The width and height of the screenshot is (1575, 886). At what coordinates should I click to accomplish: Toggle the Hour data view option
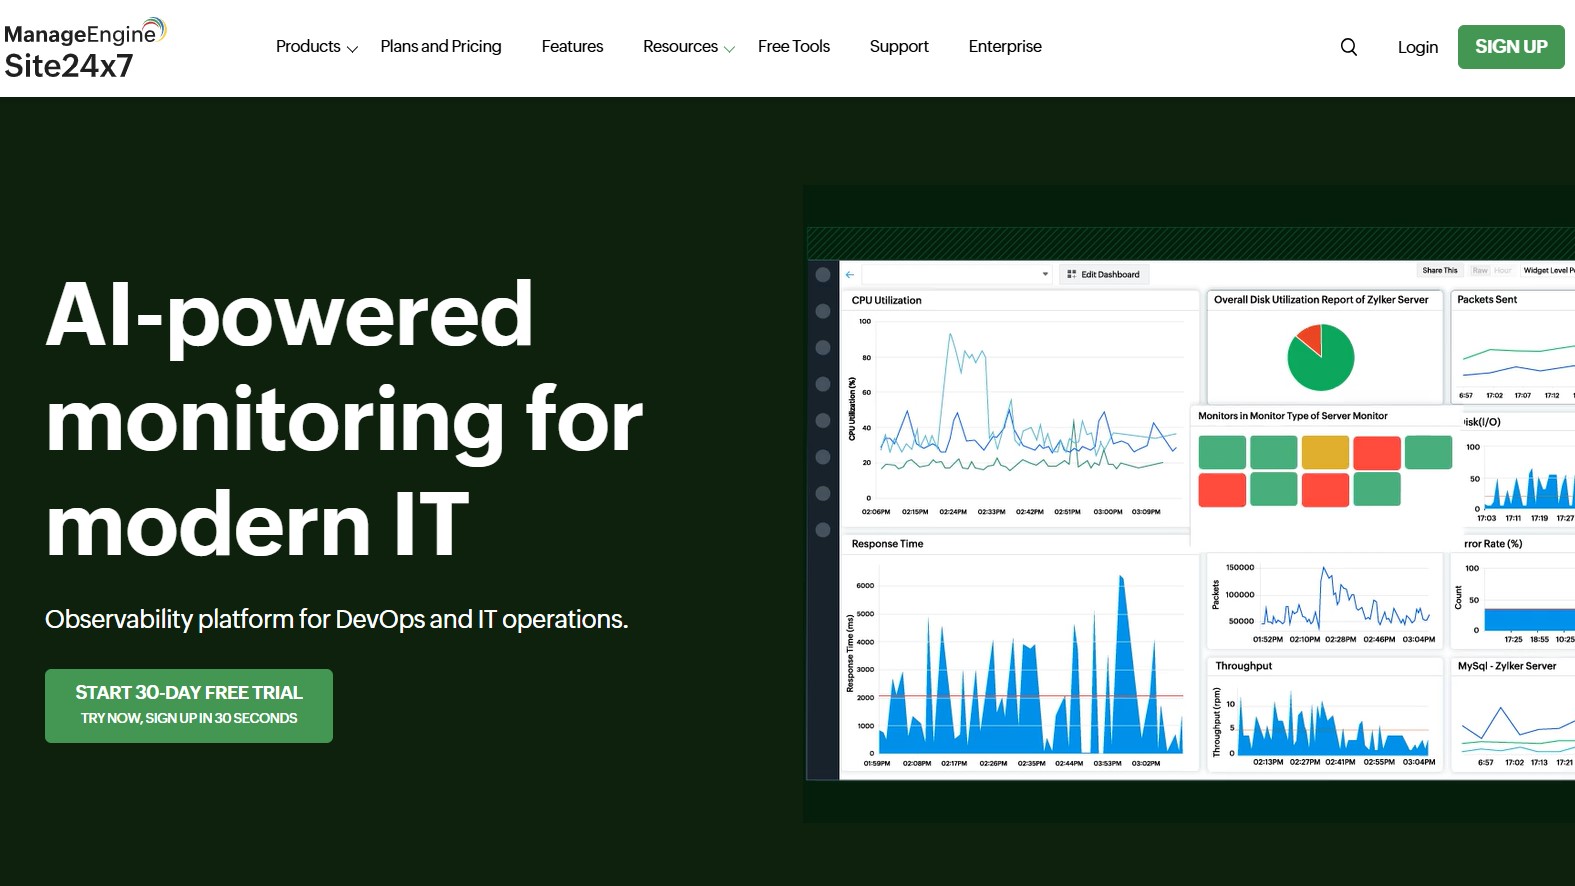pos(1502,271)
